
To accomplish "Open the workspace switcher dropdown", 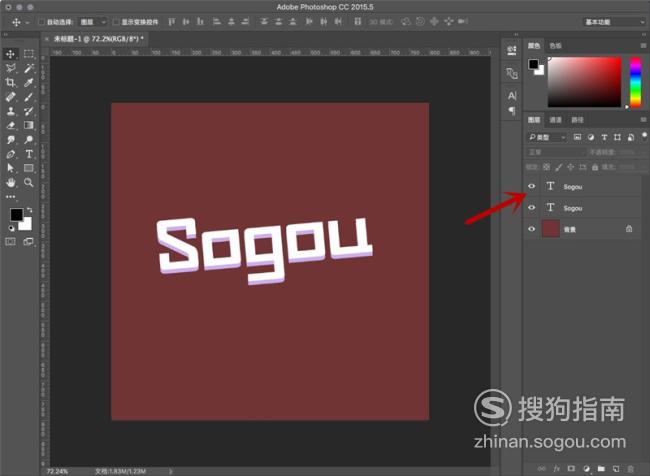I will click(614, 22).
